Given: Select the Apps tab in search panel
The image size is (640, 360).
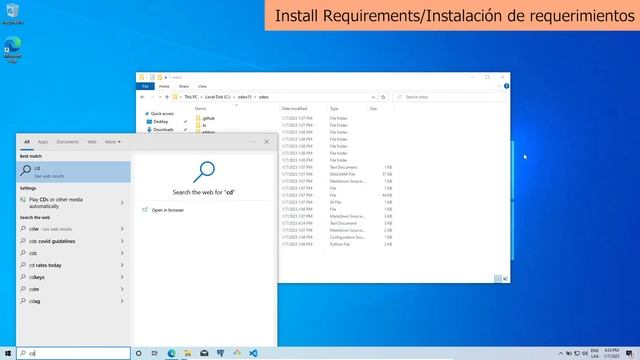Looking at the screenshot, I should [43, 142].
